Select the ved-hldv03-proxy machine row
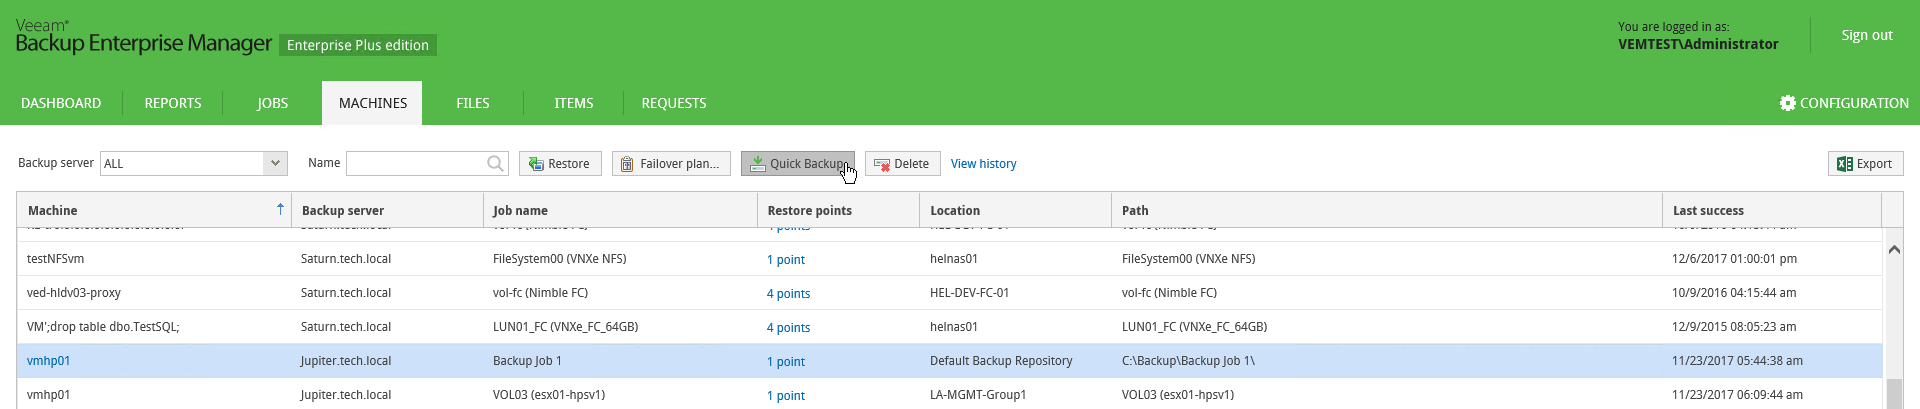Viewport: 1920px width, 409px height. point(950,293)
